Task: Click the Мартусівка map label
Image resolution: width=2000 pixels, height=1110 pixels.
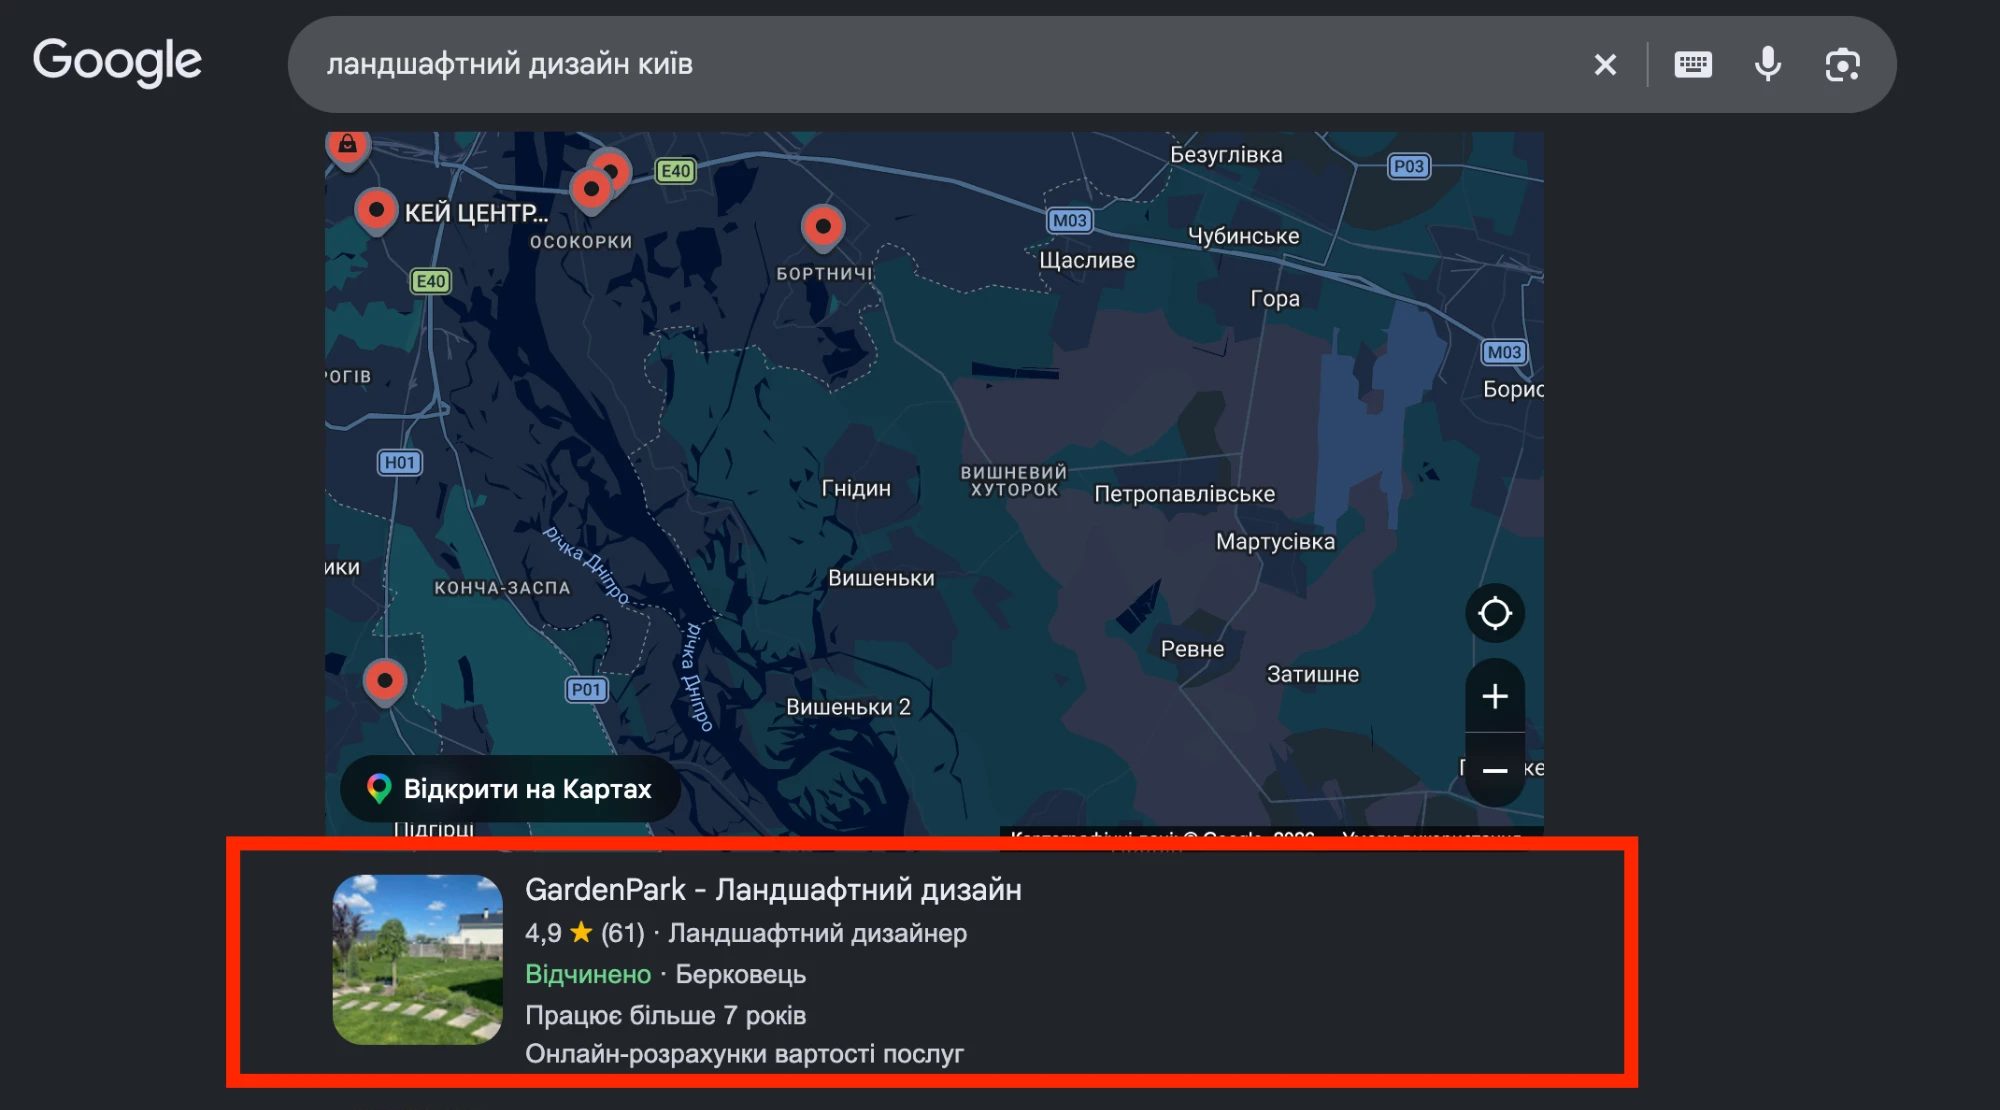Action: coord(1275,542)
